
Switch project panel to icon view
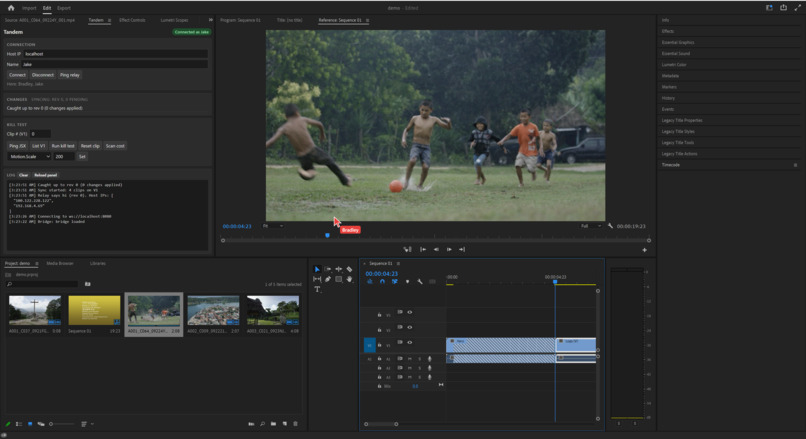30,424
